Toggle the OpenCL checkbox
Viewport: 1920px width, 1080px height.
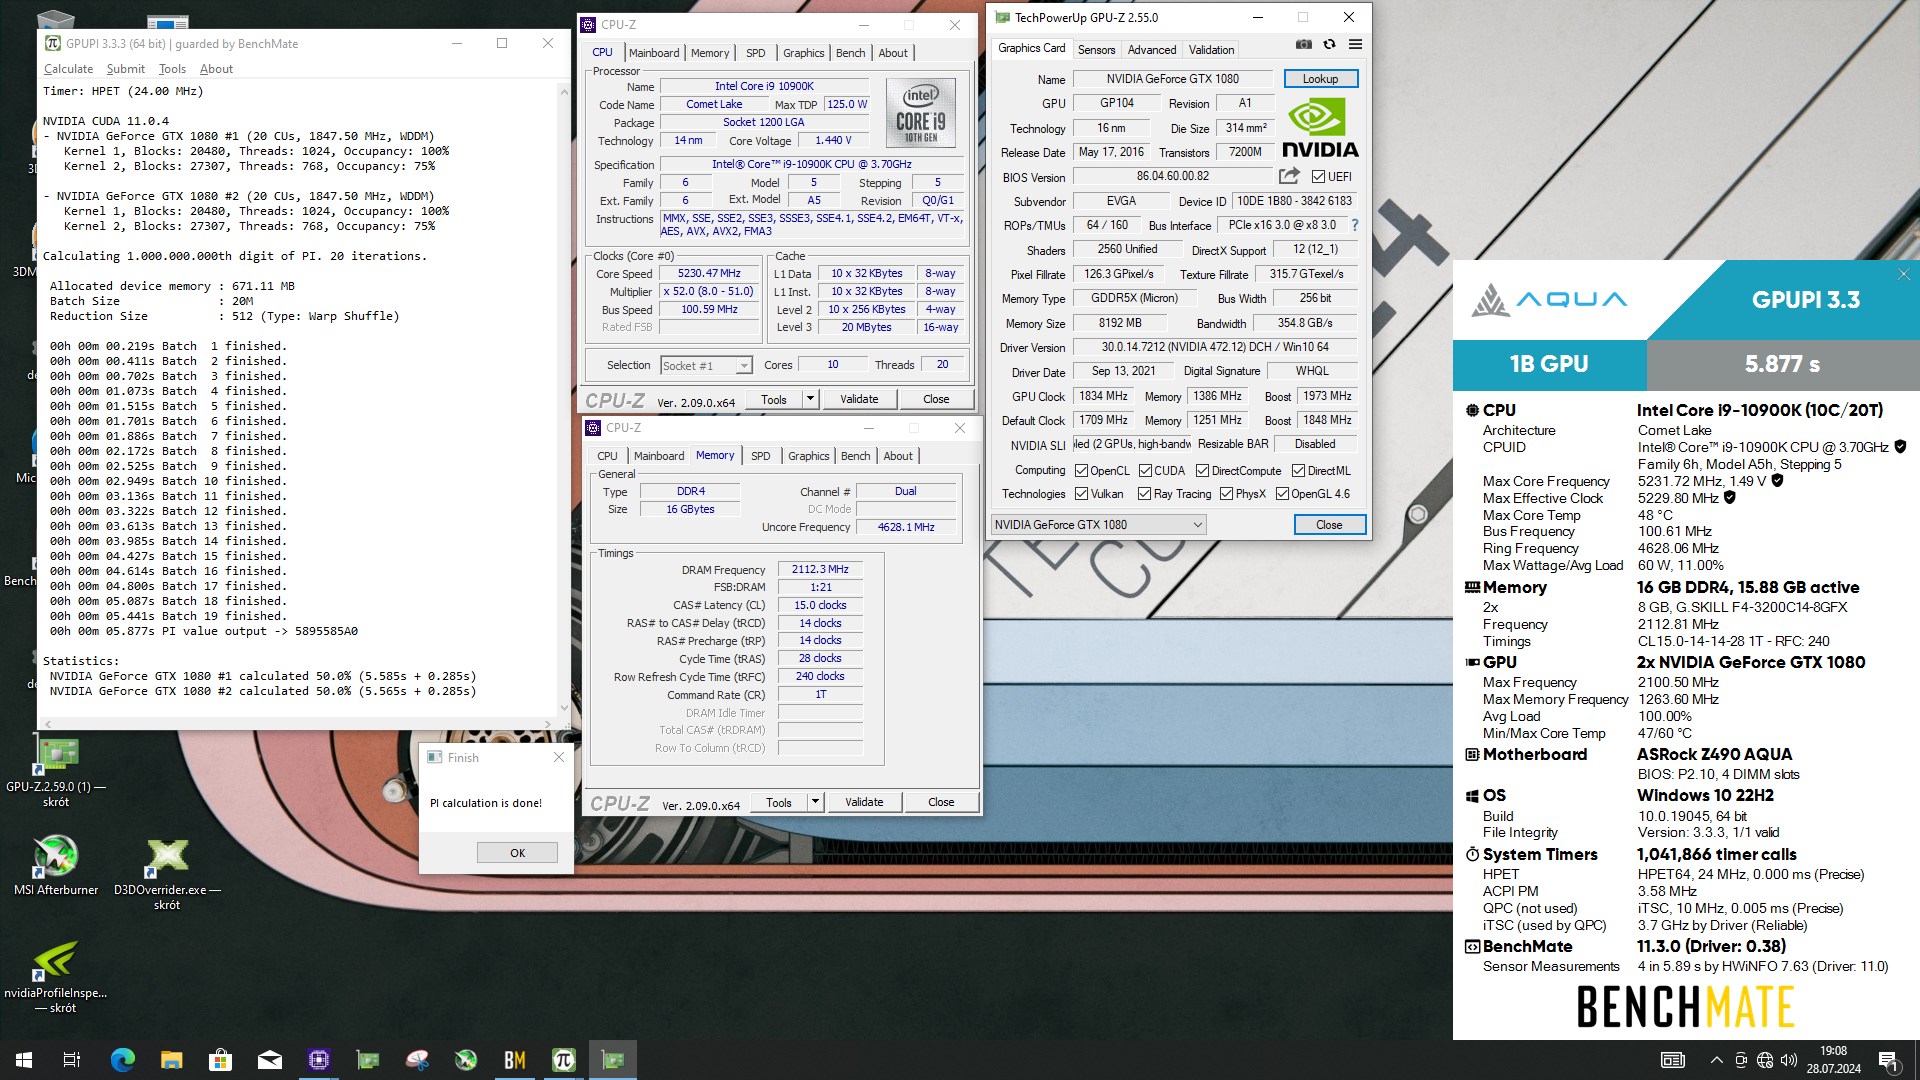coord(1081,471)
